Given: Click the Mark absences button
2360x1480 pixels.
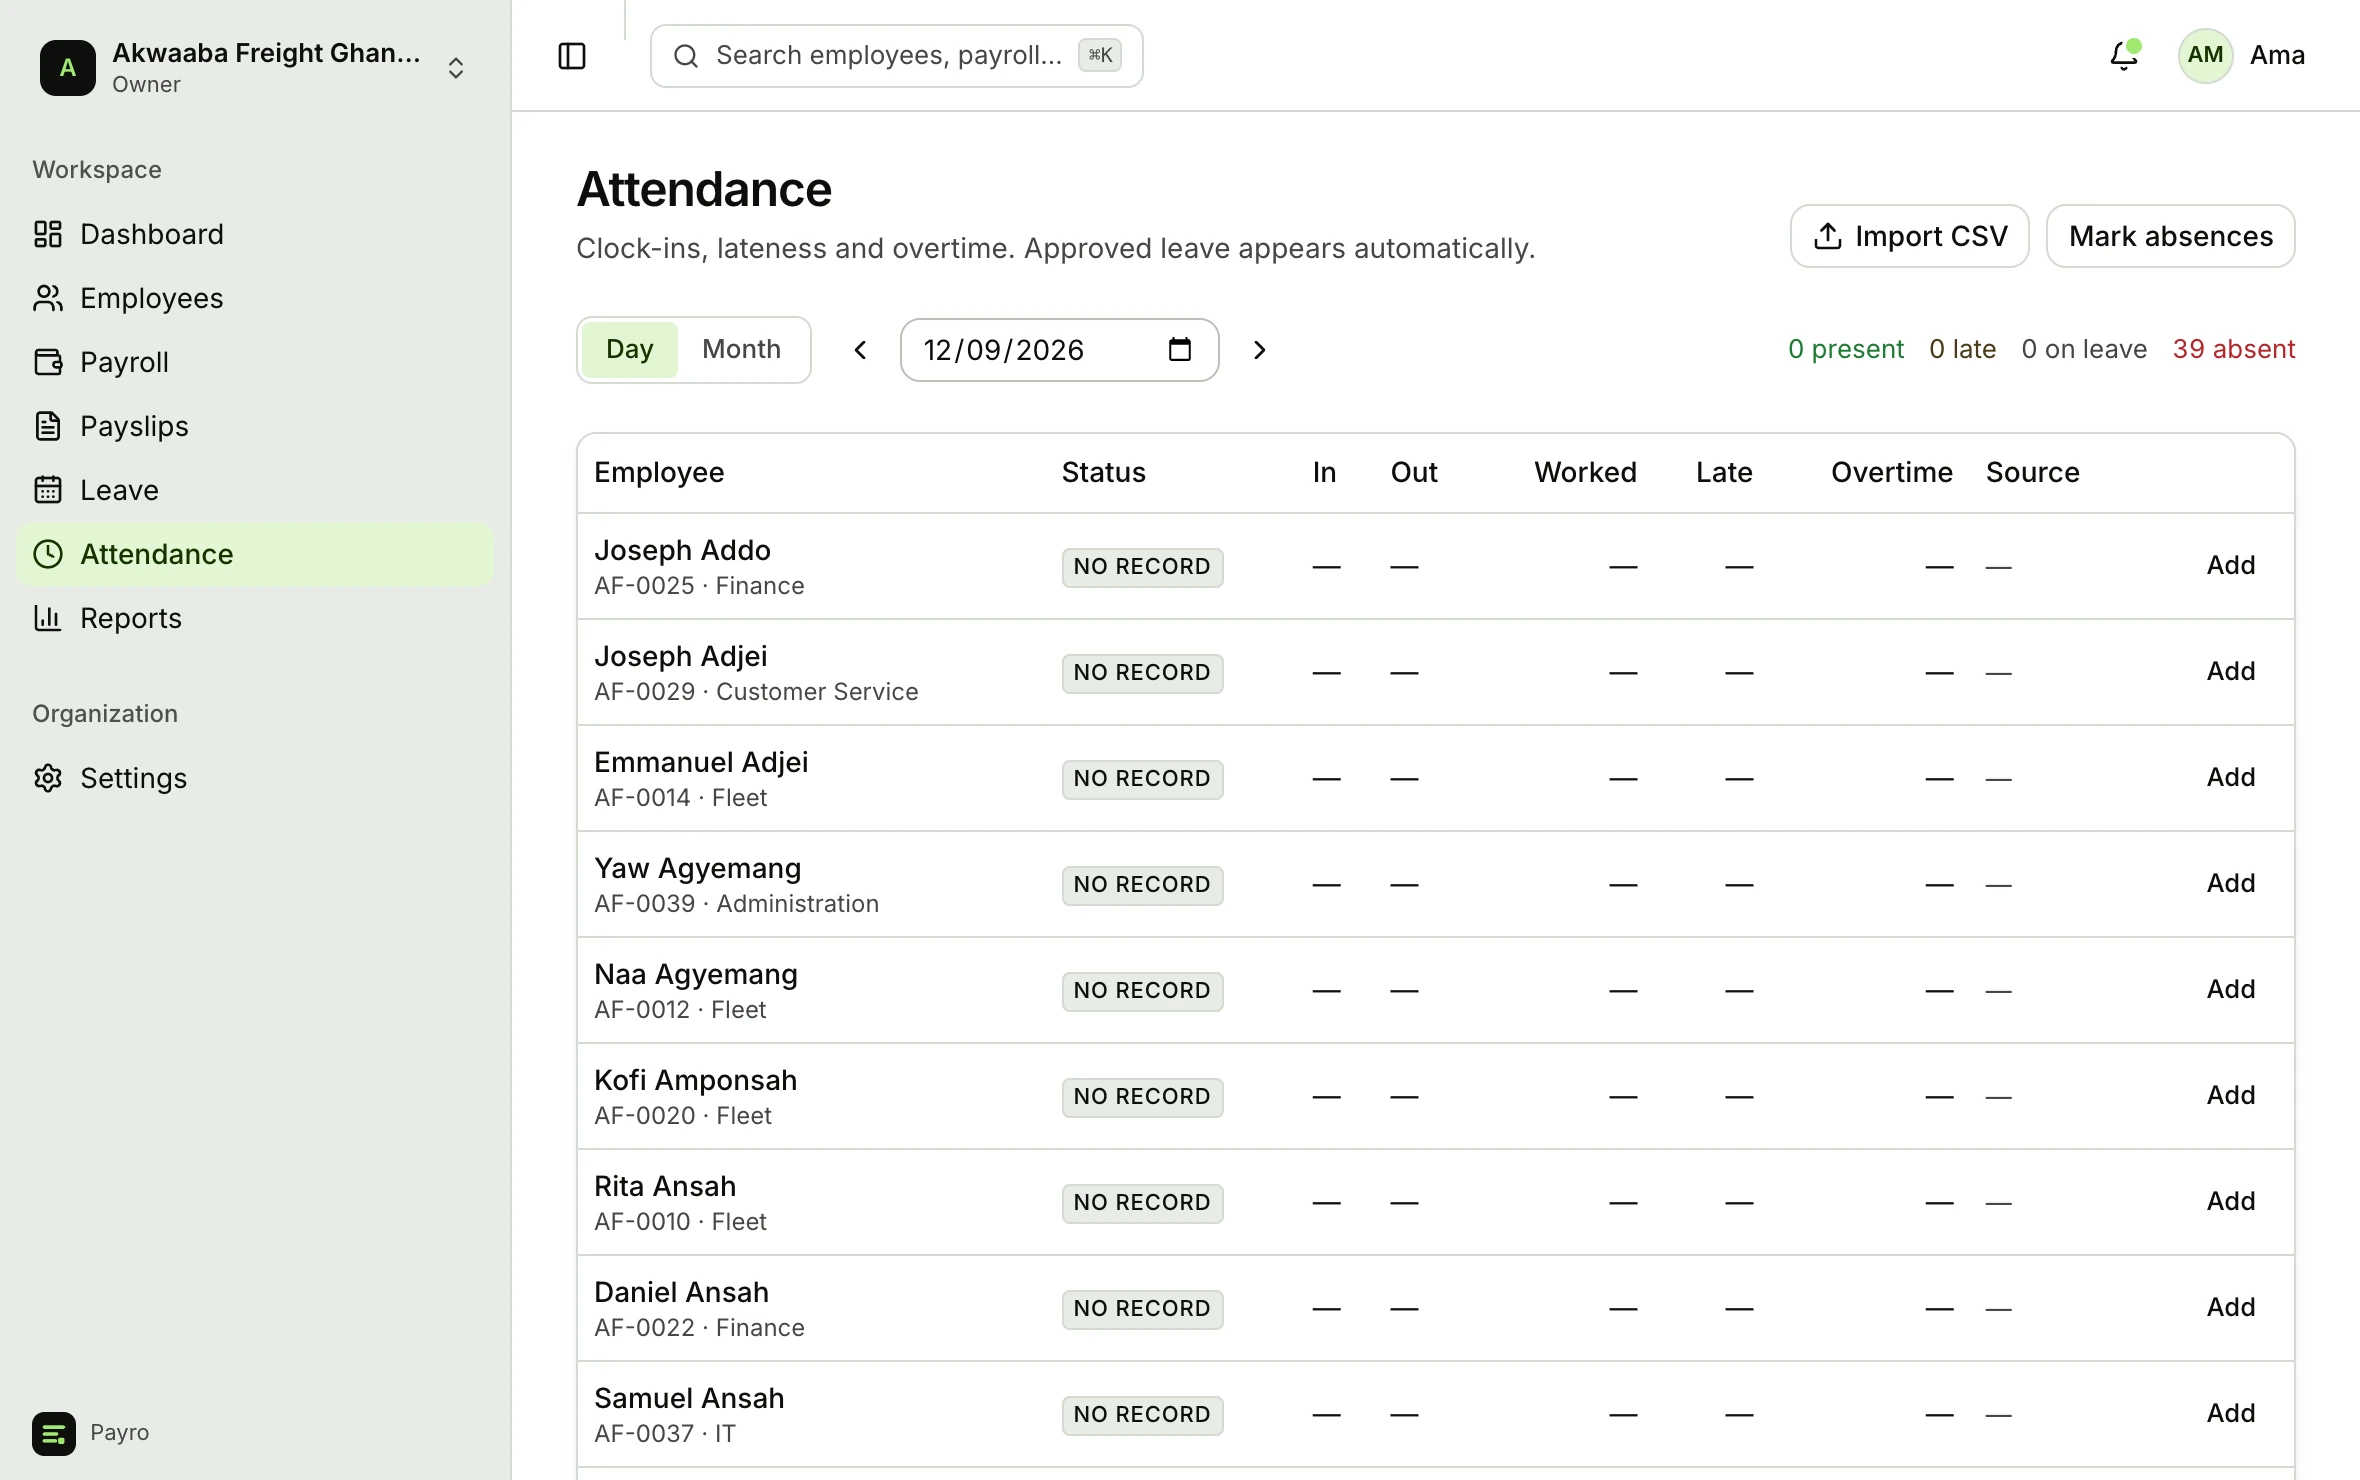Looking at the screenshot, I should click(x=2171, y=236).
